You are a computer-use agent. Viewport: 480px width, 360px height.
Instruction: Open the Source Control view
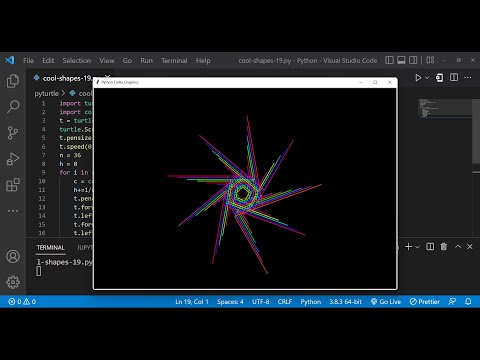[13, 133]
